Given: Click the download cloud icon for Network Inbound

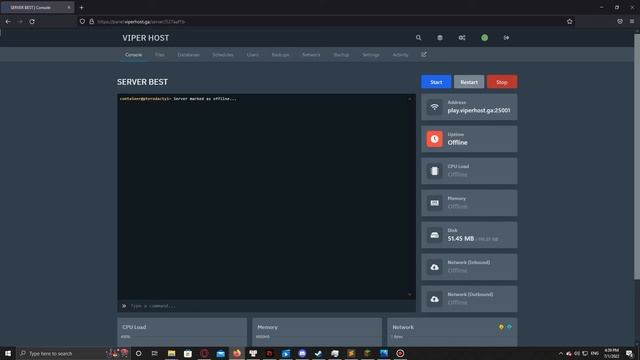Looking at the screenshot, I should pyautogui.click(x=434, y=267).
